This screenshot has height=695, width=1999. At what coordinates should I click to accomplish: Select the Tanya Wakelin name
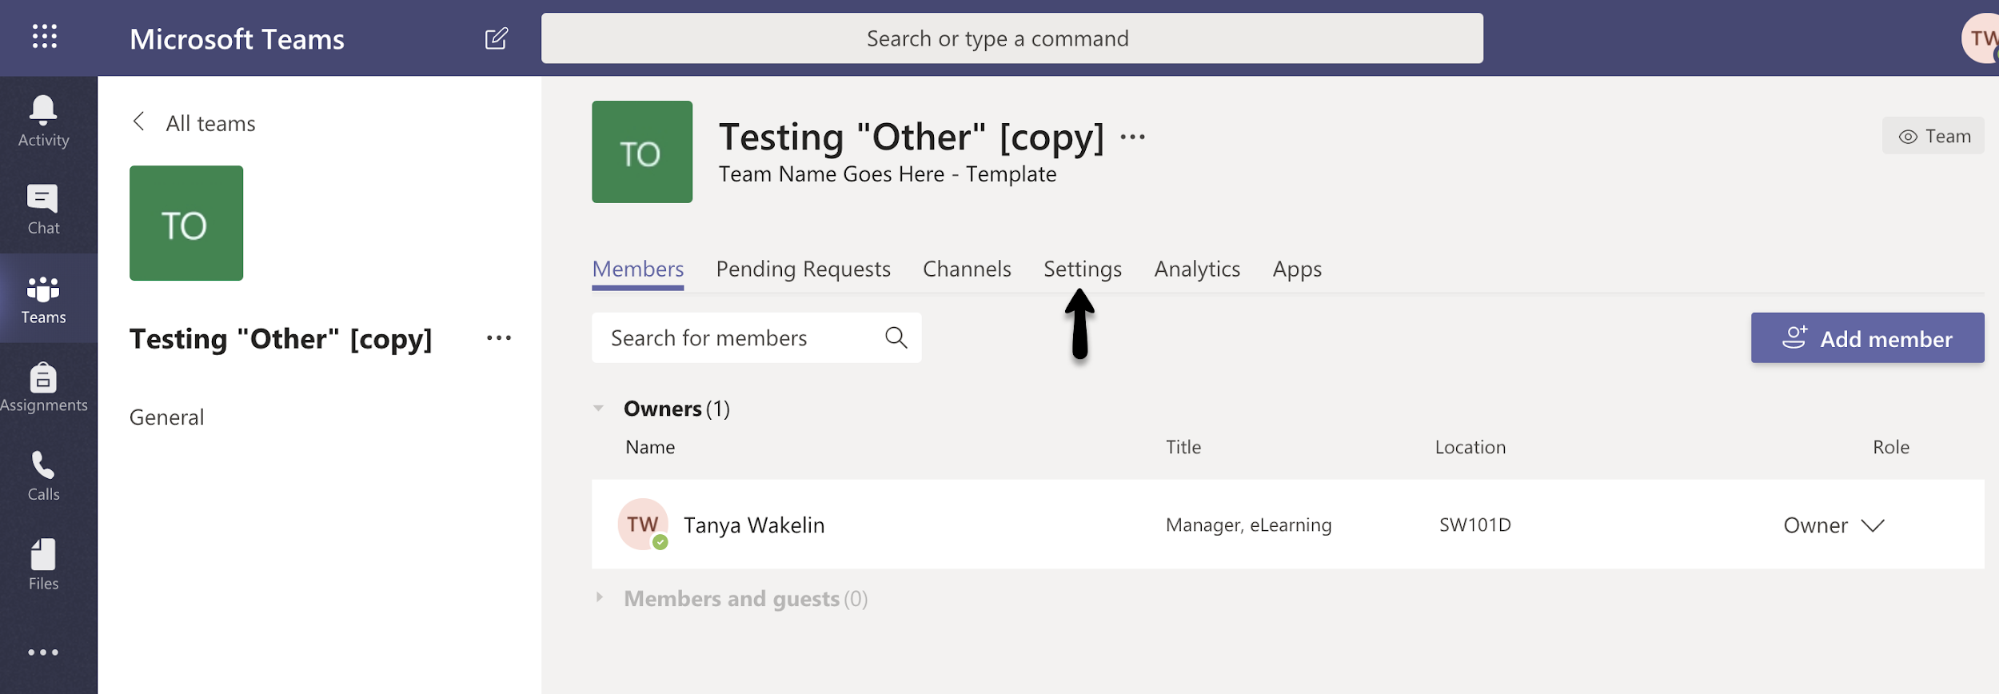coord(754,525)
